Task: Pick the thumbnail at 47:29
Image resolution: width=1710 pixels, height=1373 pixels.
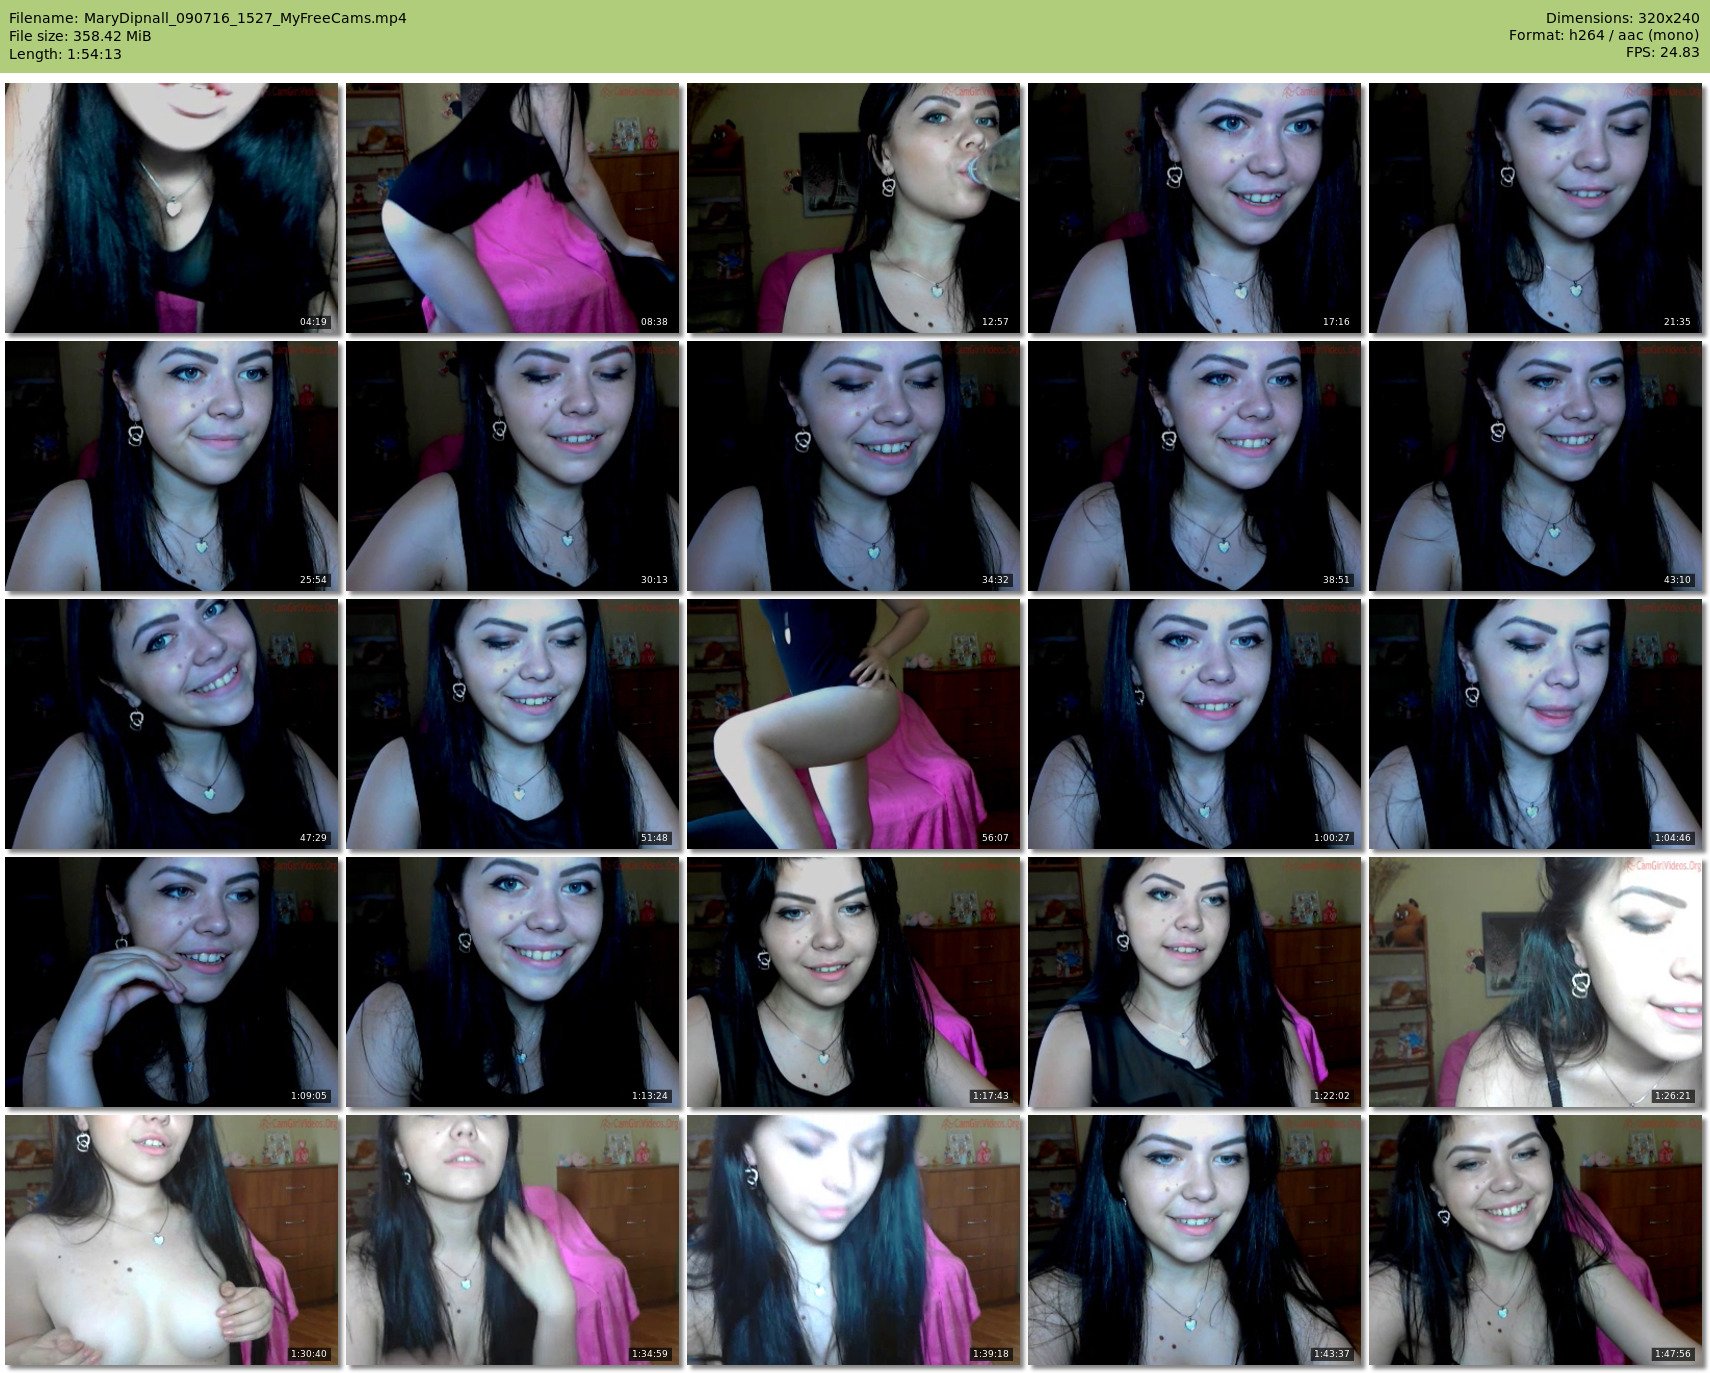Action: click(172, 724)
